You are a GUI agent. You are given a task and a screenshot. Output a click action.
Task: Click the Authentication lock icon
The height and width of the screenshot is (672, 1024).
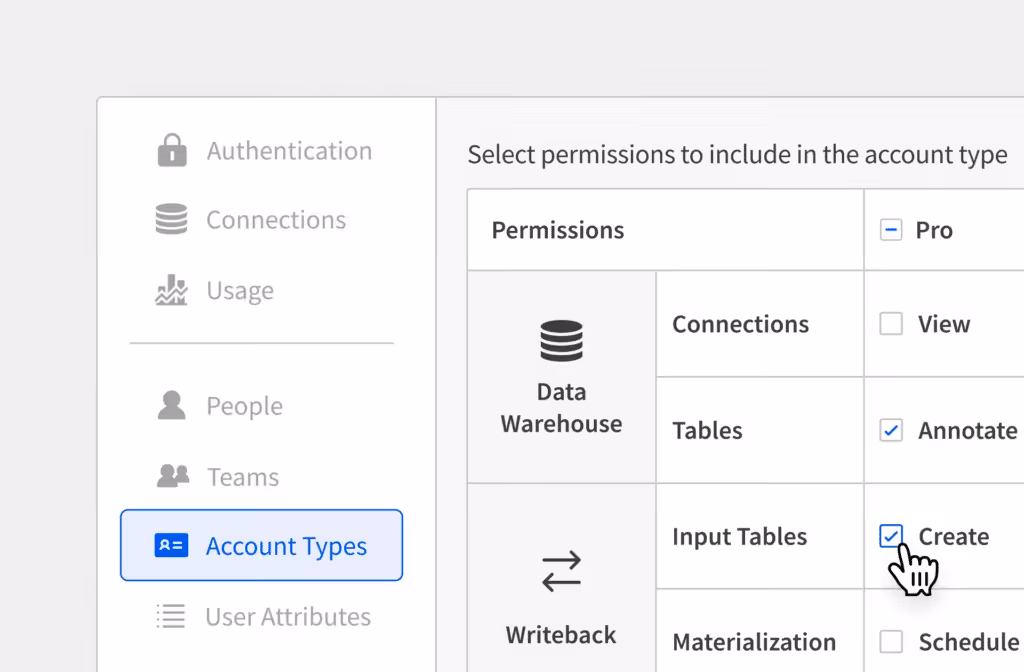(x=172, y=151)
